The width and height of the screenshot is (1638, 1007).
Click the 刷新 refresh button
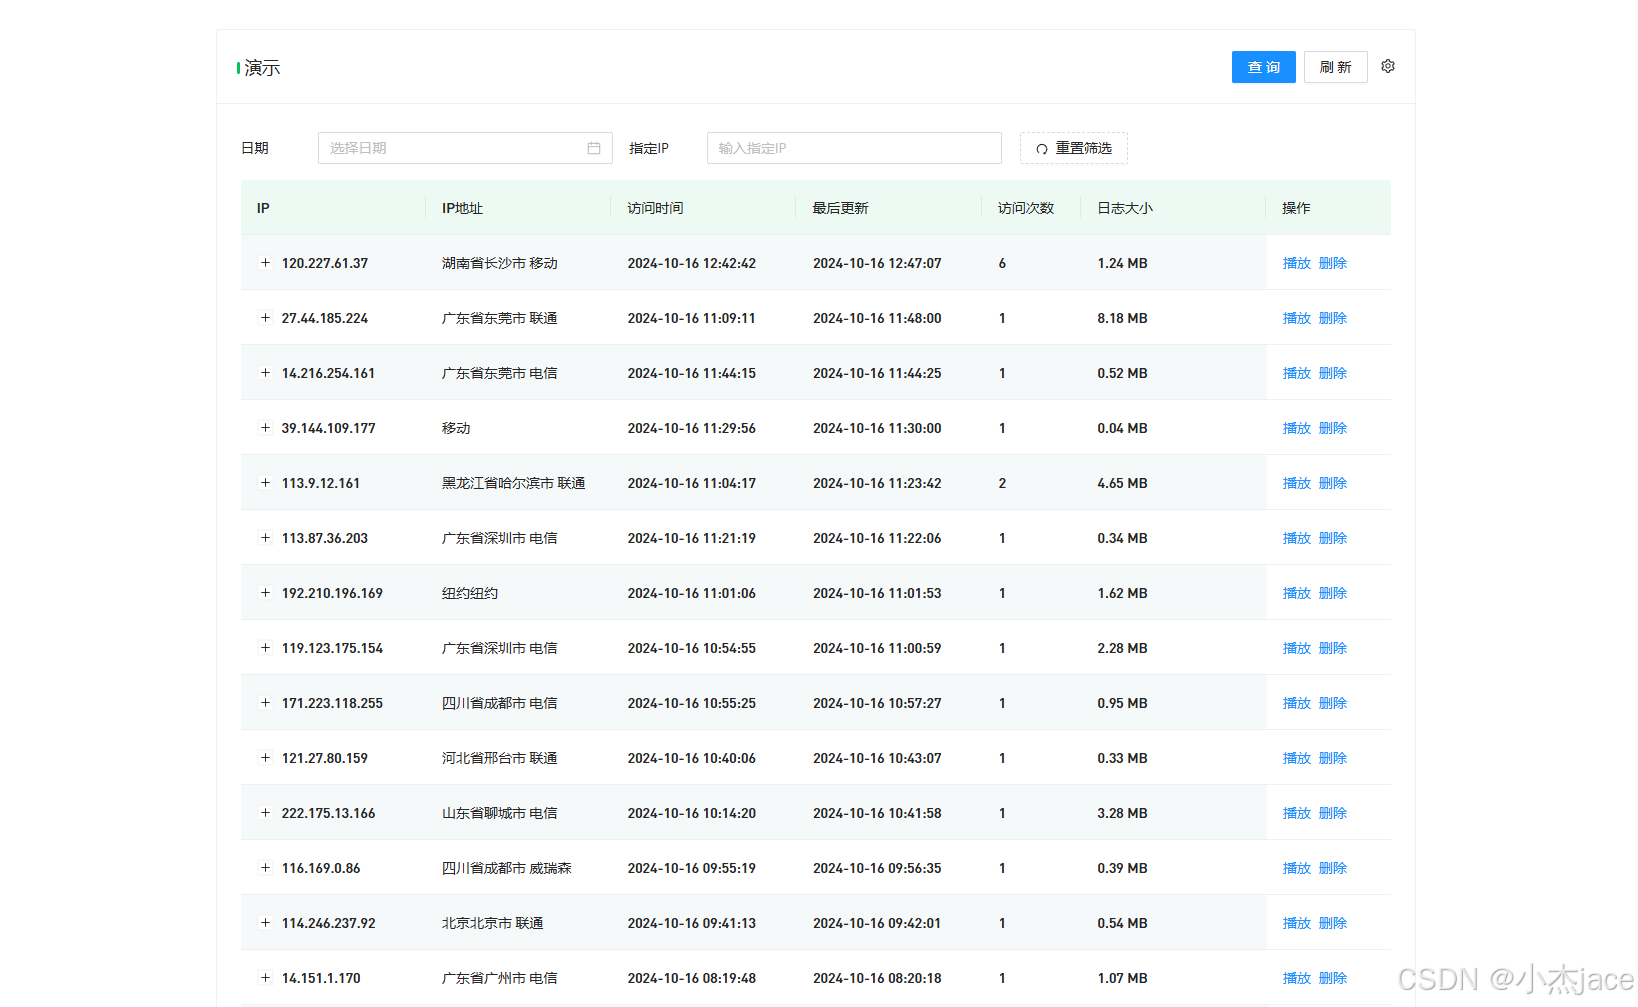tap(1335, 67)
